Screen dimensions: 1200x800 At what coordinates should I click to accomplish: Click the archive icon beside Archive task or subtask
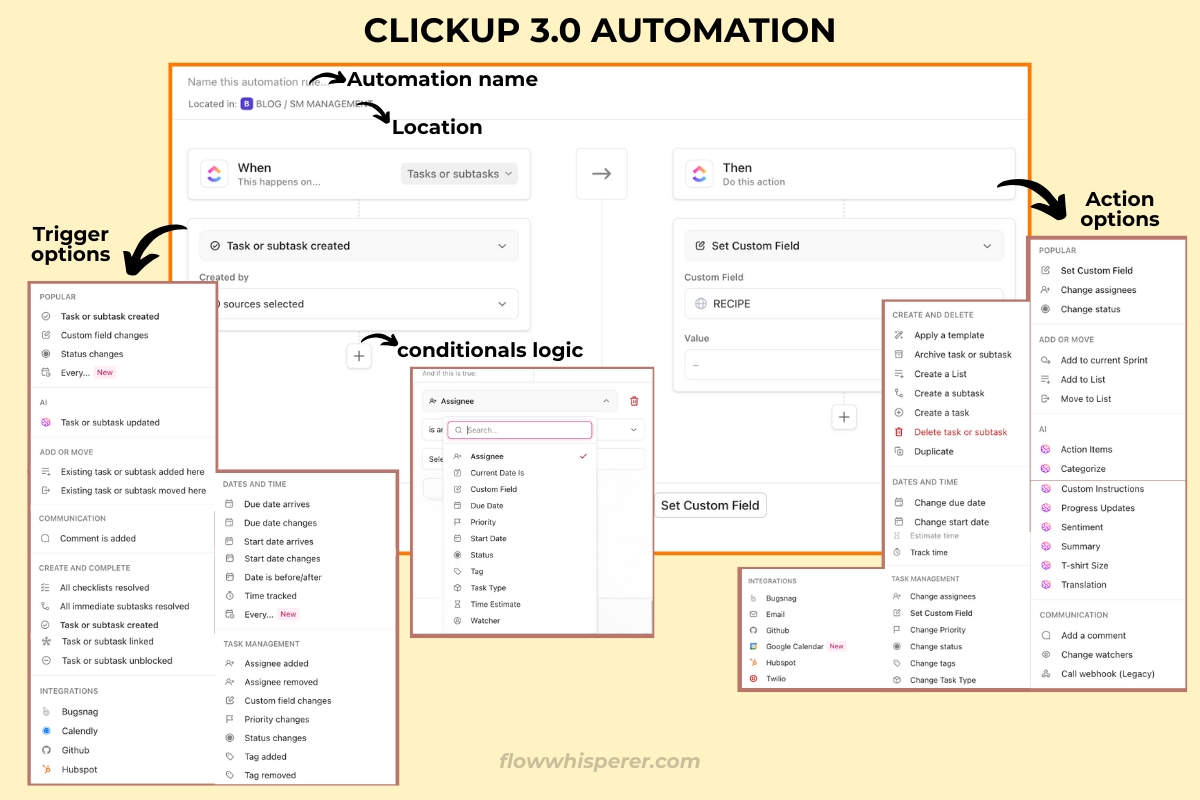click(899, 354)
